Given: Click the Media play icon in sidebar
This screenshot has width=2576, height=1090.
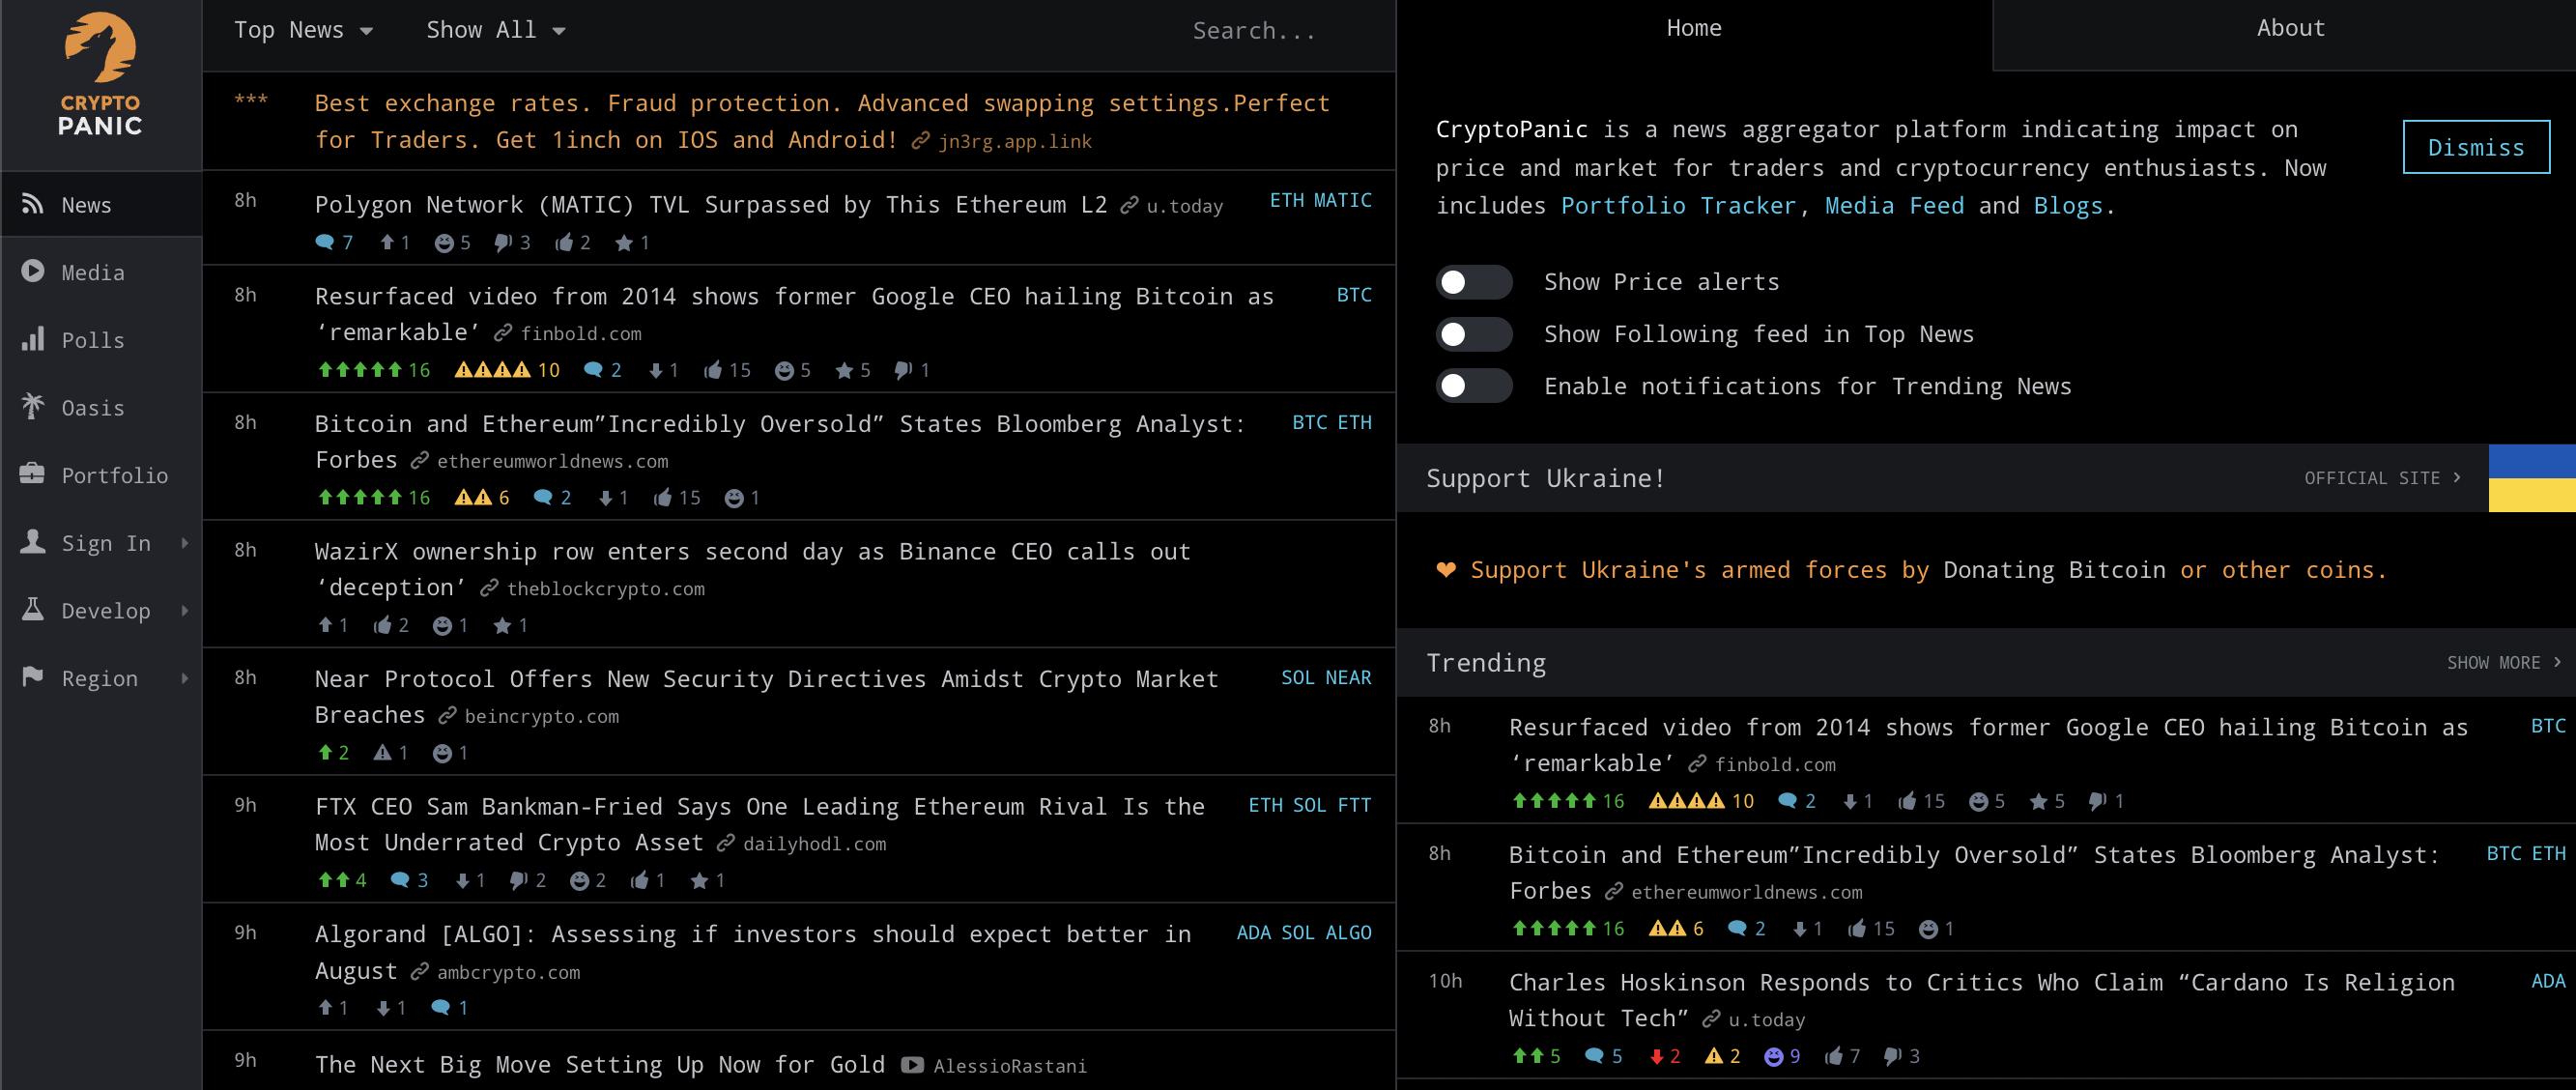Looking at the screenshot, I should [x=33, y=271].
